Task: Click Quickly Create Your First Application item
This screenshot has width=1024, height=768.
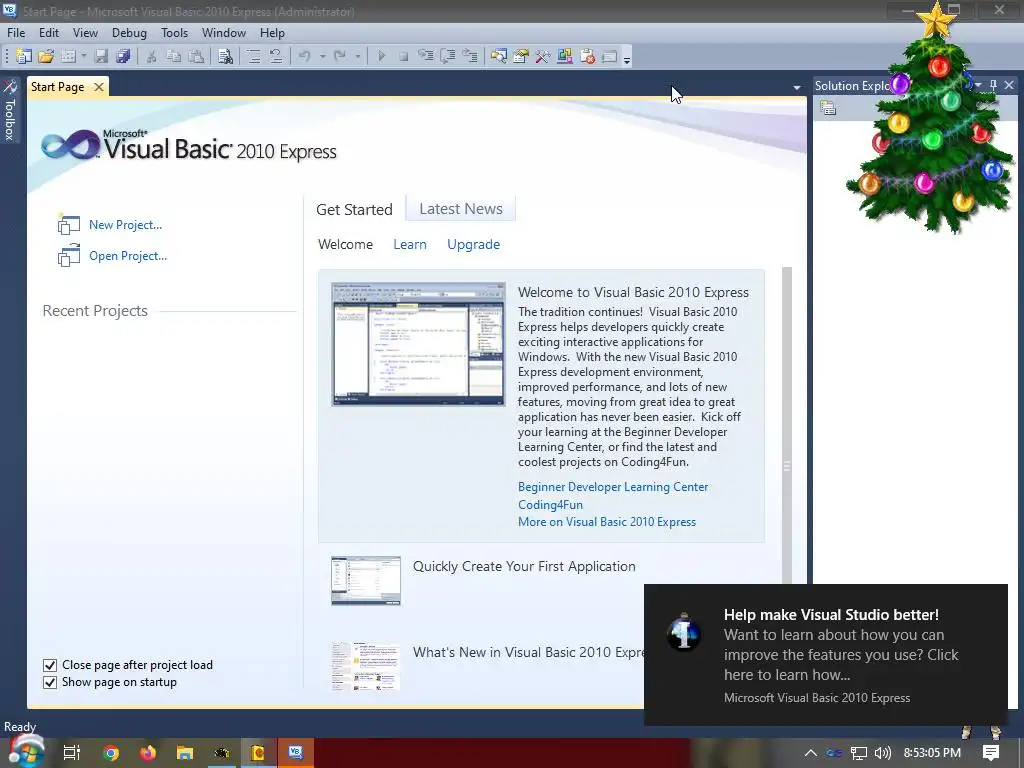Action: pos(524,566)
